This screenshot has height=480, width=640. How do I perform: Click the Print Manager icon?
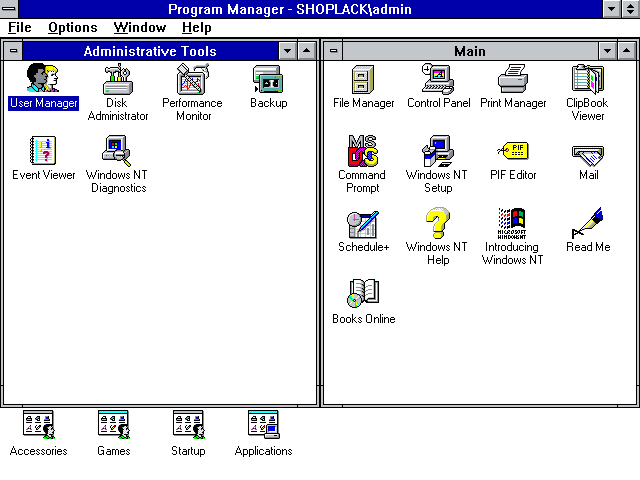(x=513, y=78)
